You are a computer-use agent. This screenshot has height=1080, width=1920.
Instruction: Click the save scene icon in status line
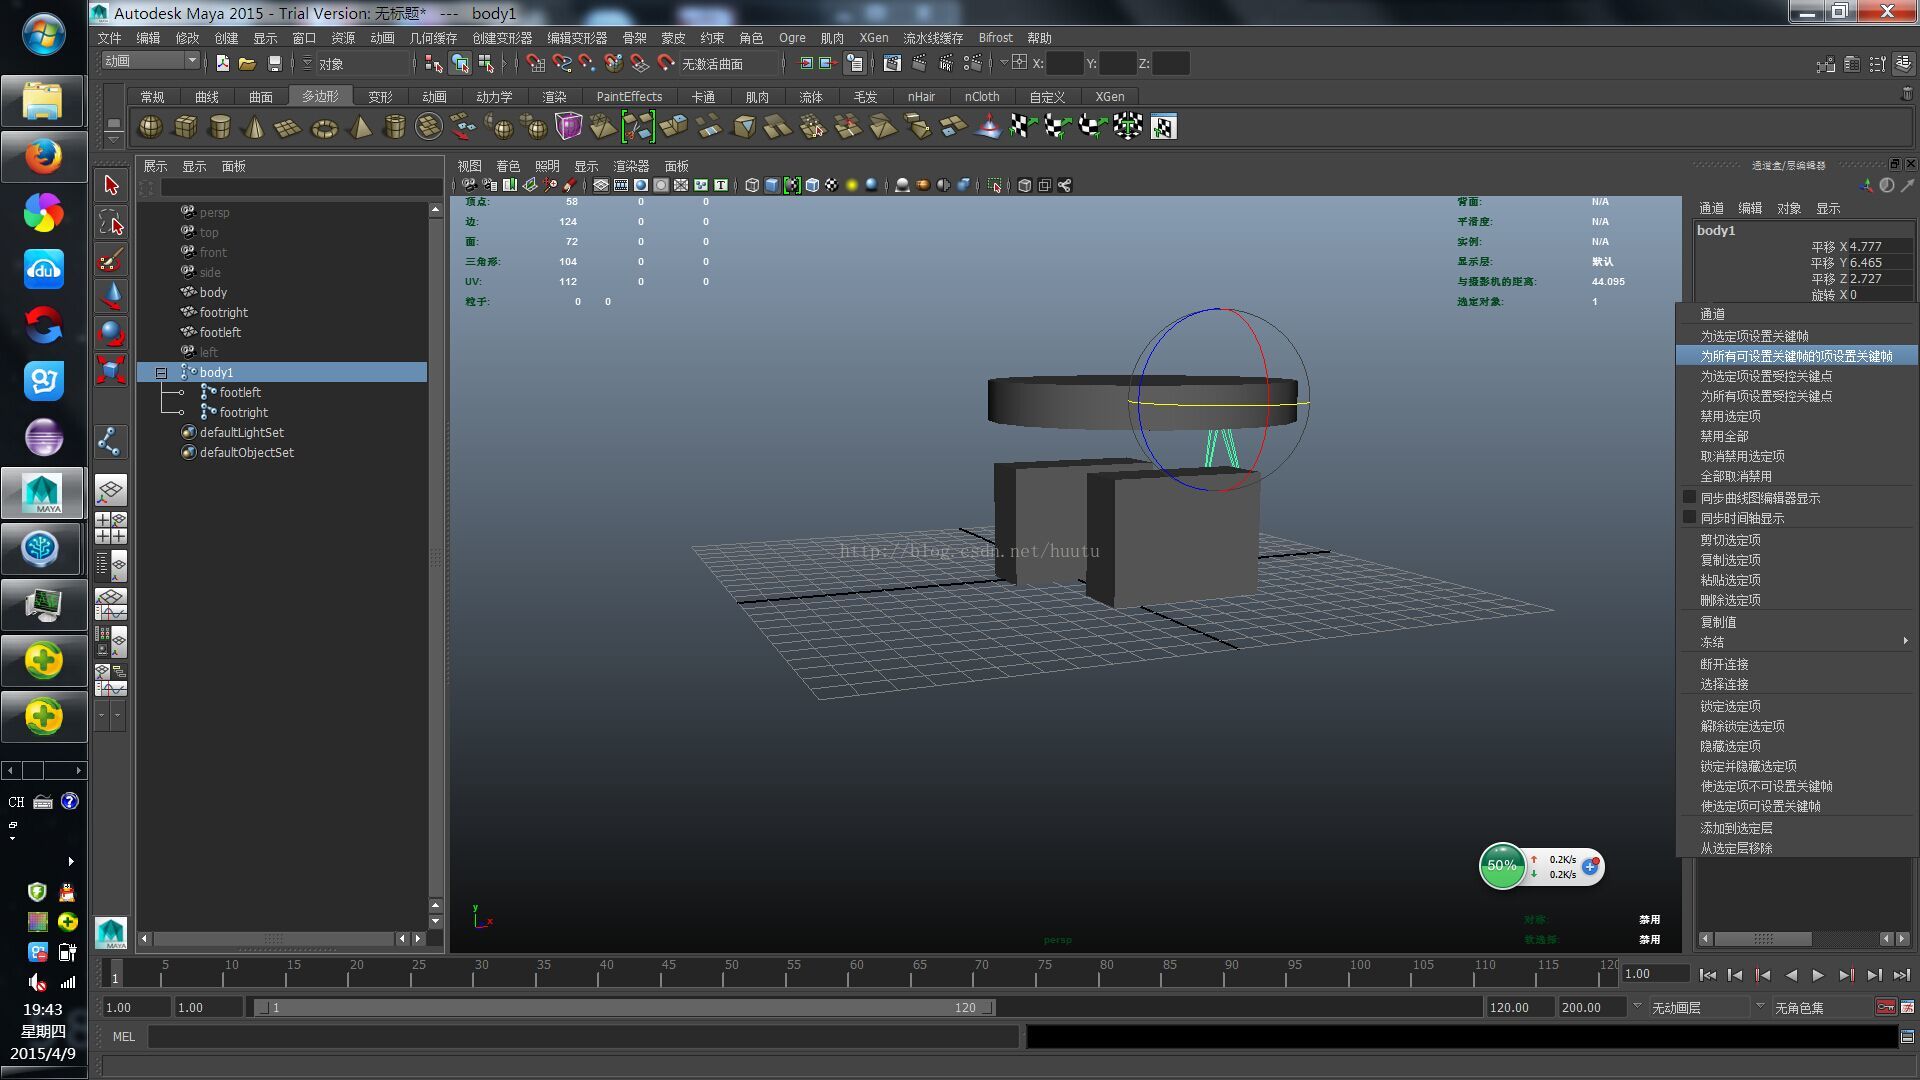point(275,63)
